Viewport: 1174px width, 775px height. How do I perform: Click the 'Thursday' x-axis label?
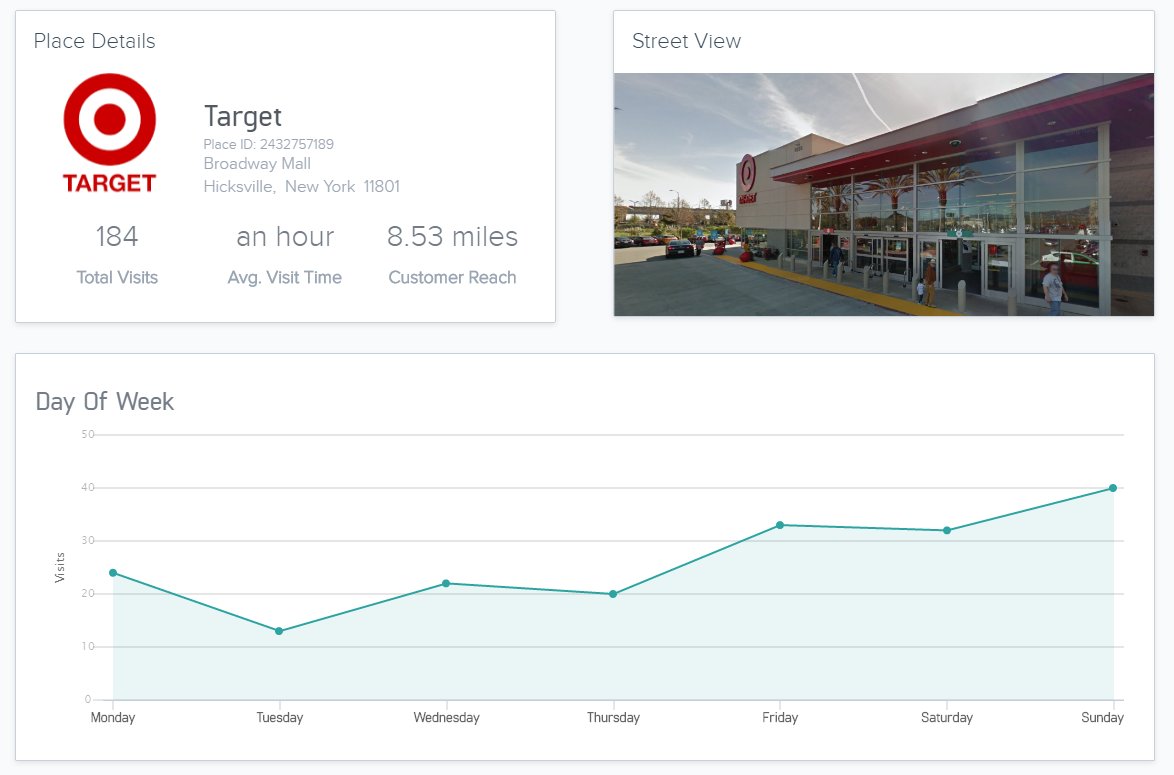click(613, 717)
